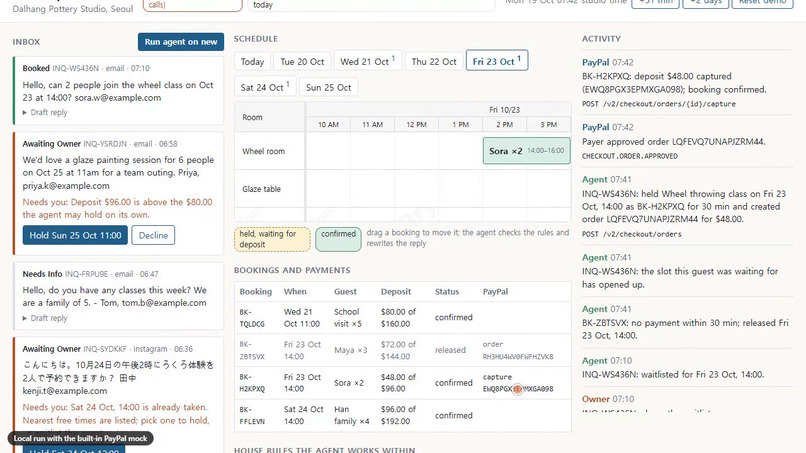The width and height of the screenshot is (806, 453).
Task: Click the 'POST /v2/checkout/orders' activity line
Action: [632, 234]
